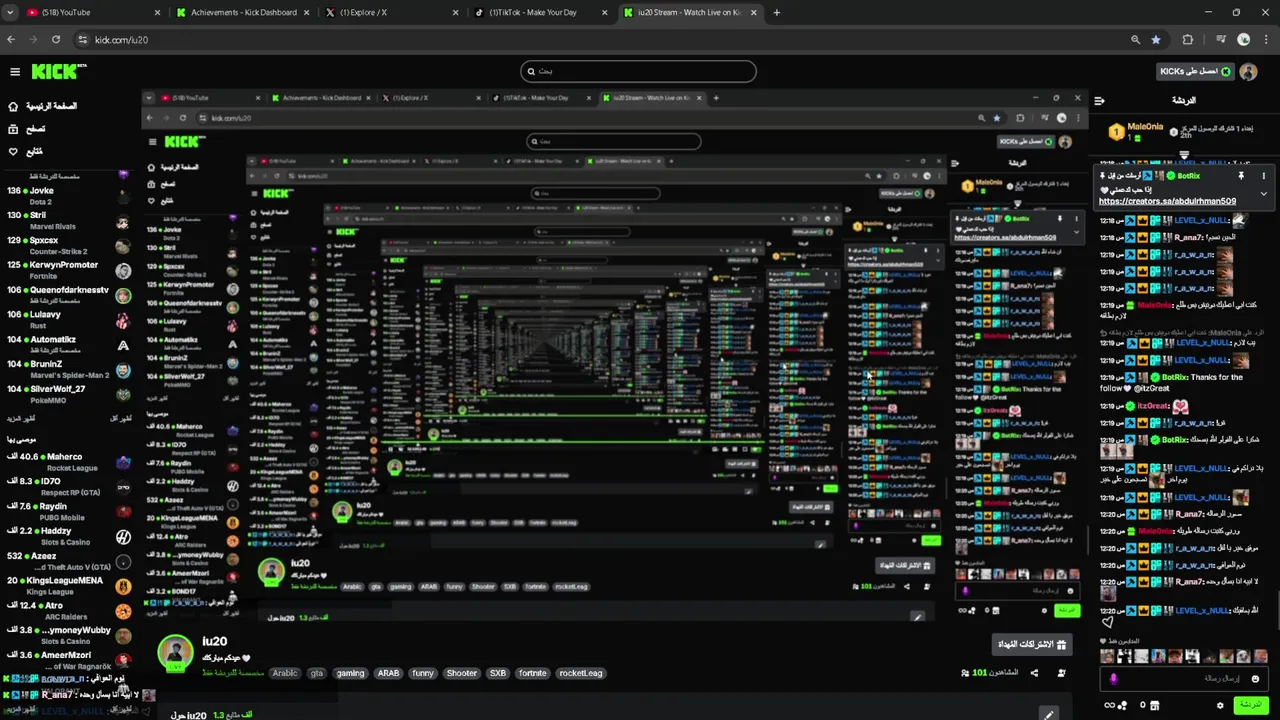Image resolution: width=1280 pixels, height=720 pixels.
Task: Select the iu20 Stream Kick tab
Action: (690, 12)
